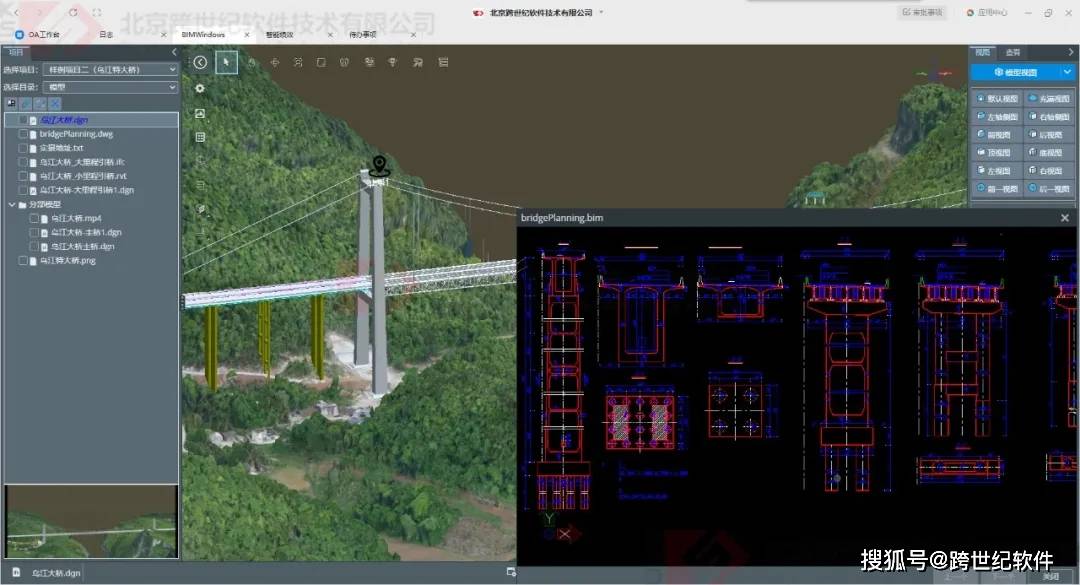The width and height of the screenshot is (1080, 585).
Task: Select the 视图 tab in right panel
Action: click(x=983, y=52)
